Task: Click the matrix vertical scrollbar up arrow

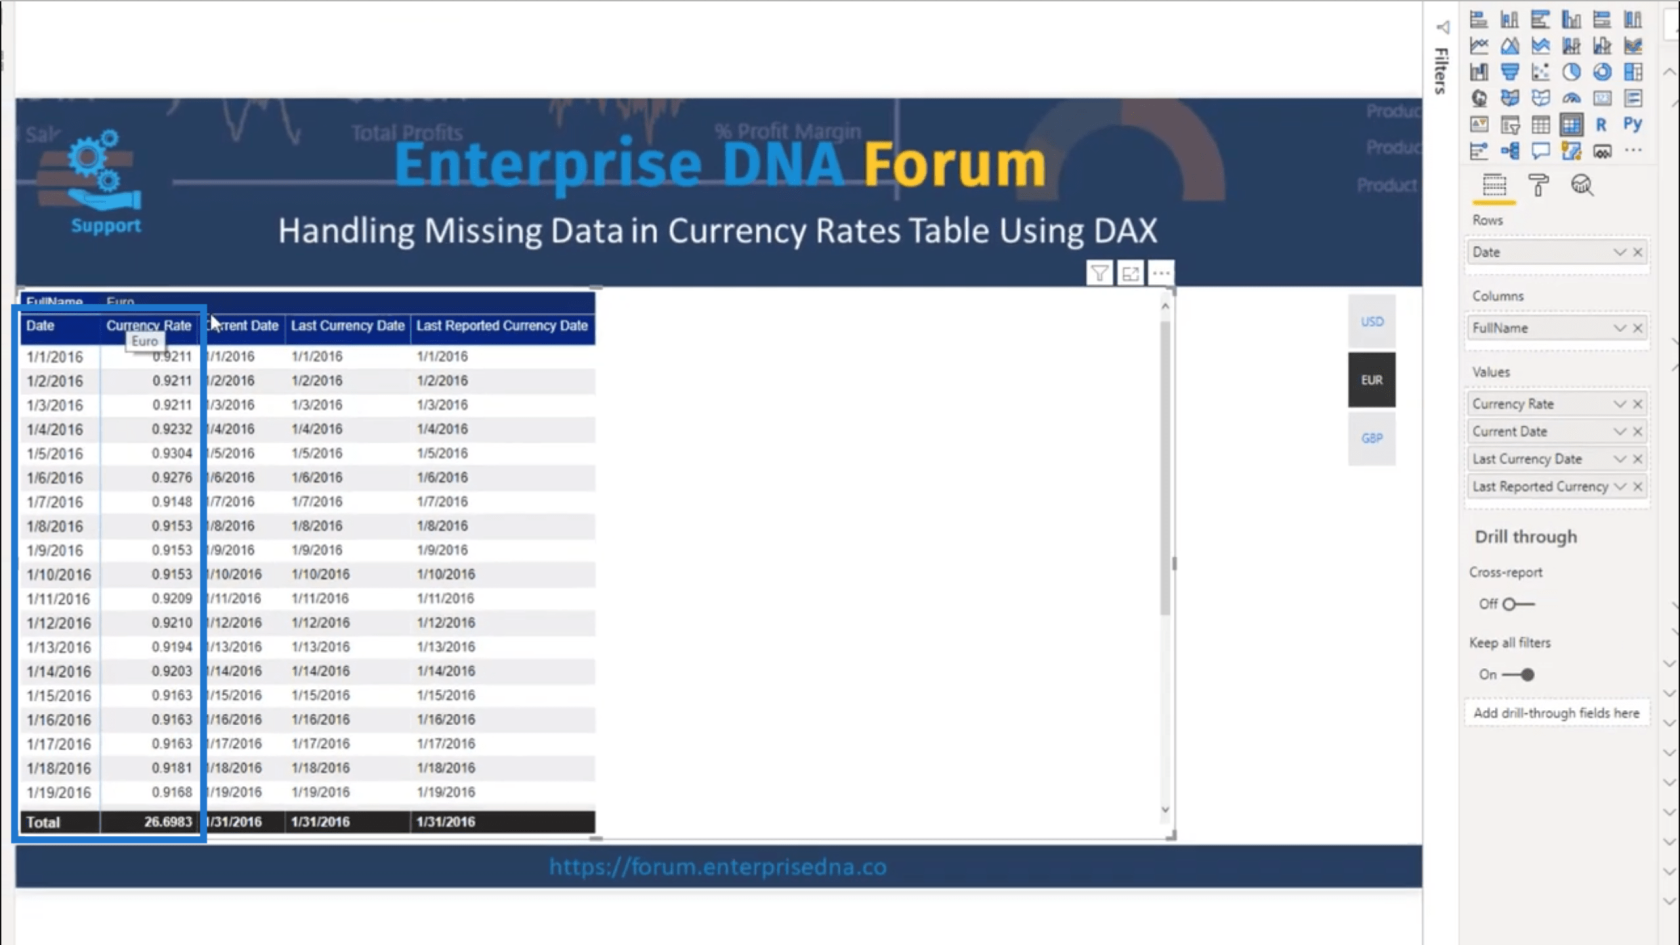Action: (1165, 306)
